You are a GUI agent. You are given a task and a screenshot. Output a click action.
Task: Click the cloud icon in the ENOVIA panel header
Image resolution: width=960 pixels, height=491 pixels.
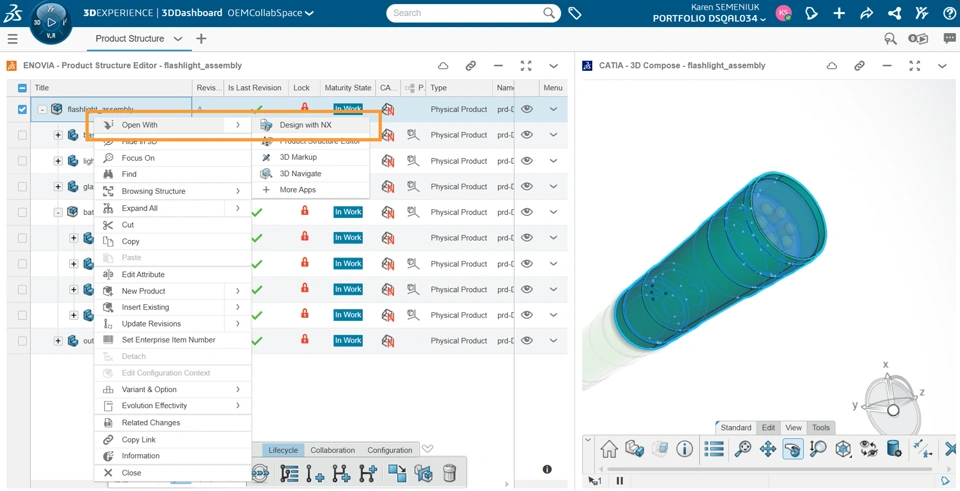443,66
